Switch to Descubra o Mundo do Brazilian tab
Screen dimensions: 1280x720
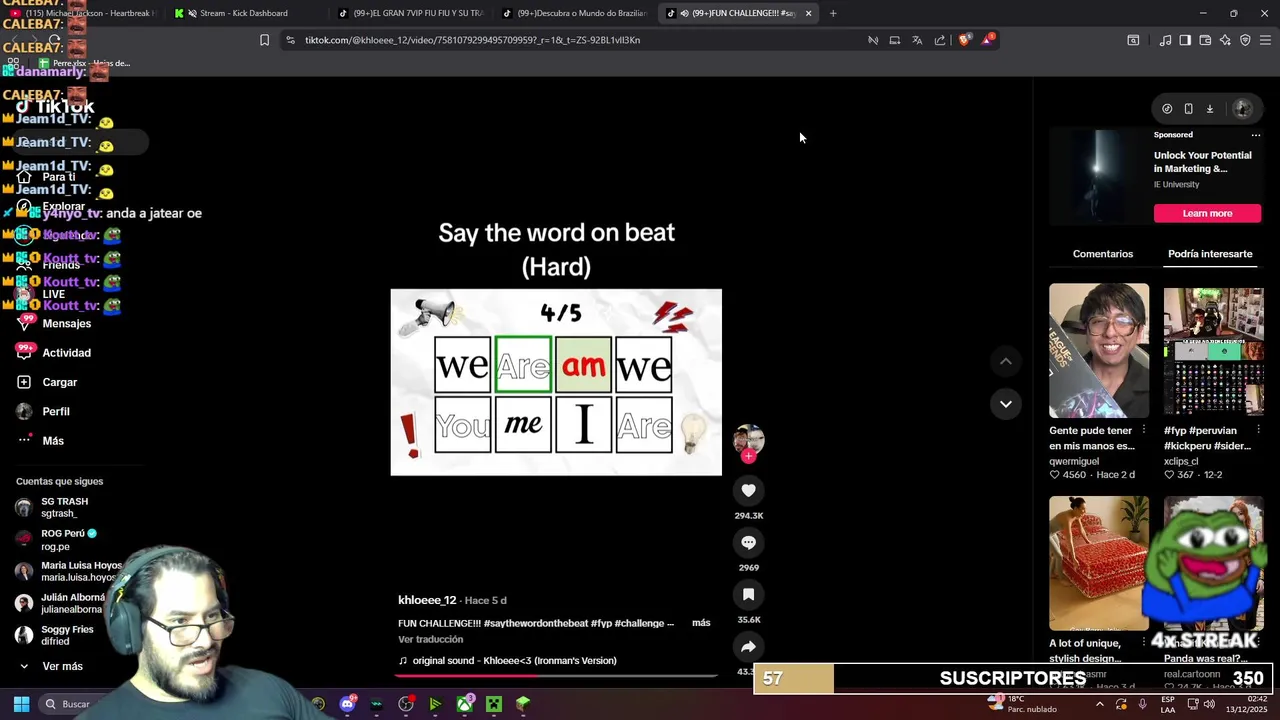point(574,13)
